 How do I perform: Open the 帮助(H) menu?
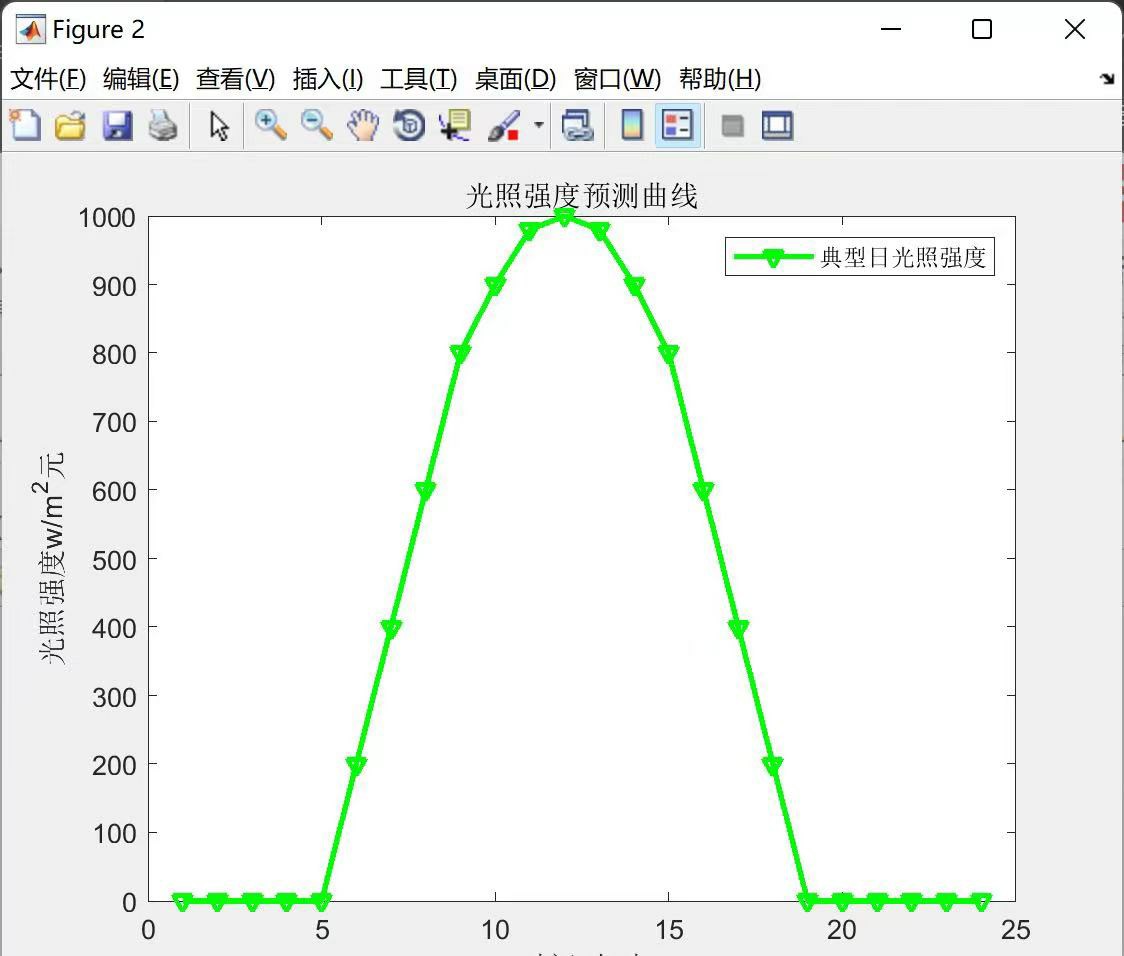[720, 79]
